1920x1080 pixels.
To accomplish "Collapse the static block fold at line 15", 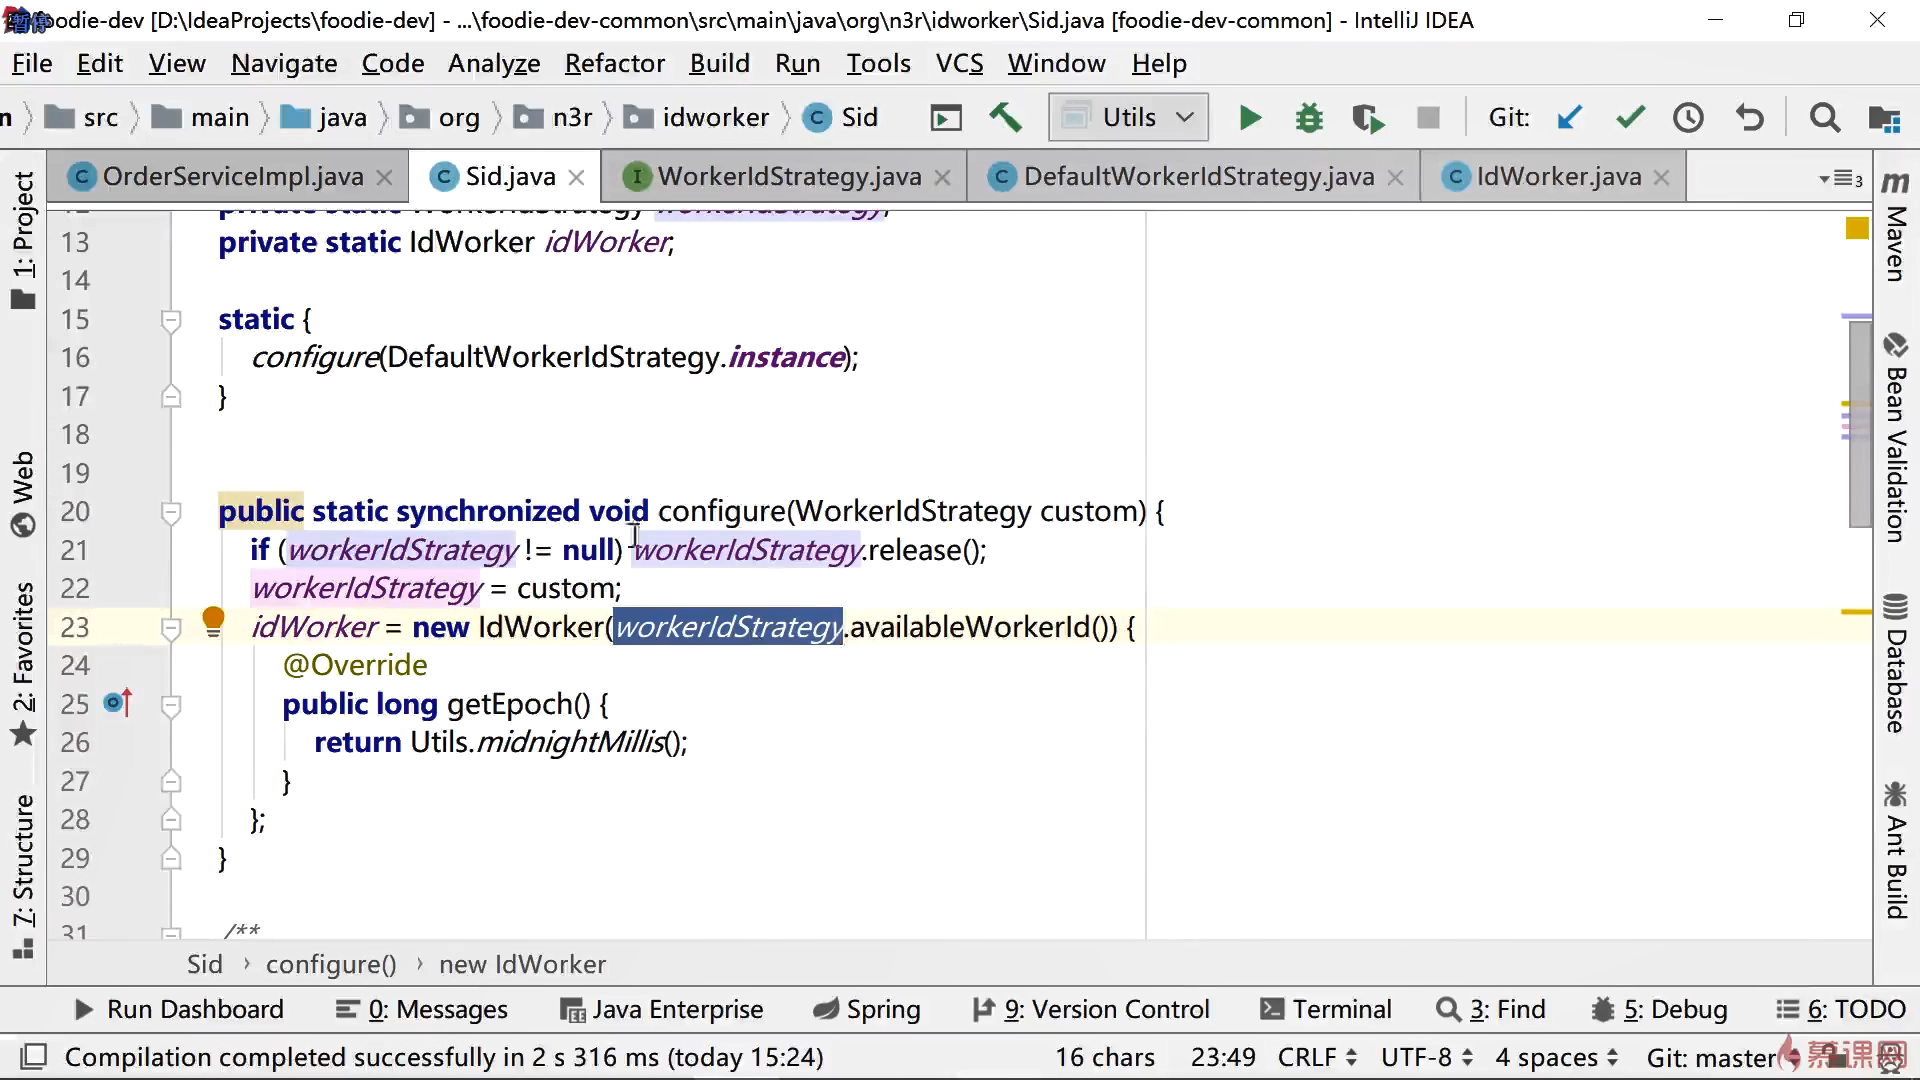I will click(171, 320).
